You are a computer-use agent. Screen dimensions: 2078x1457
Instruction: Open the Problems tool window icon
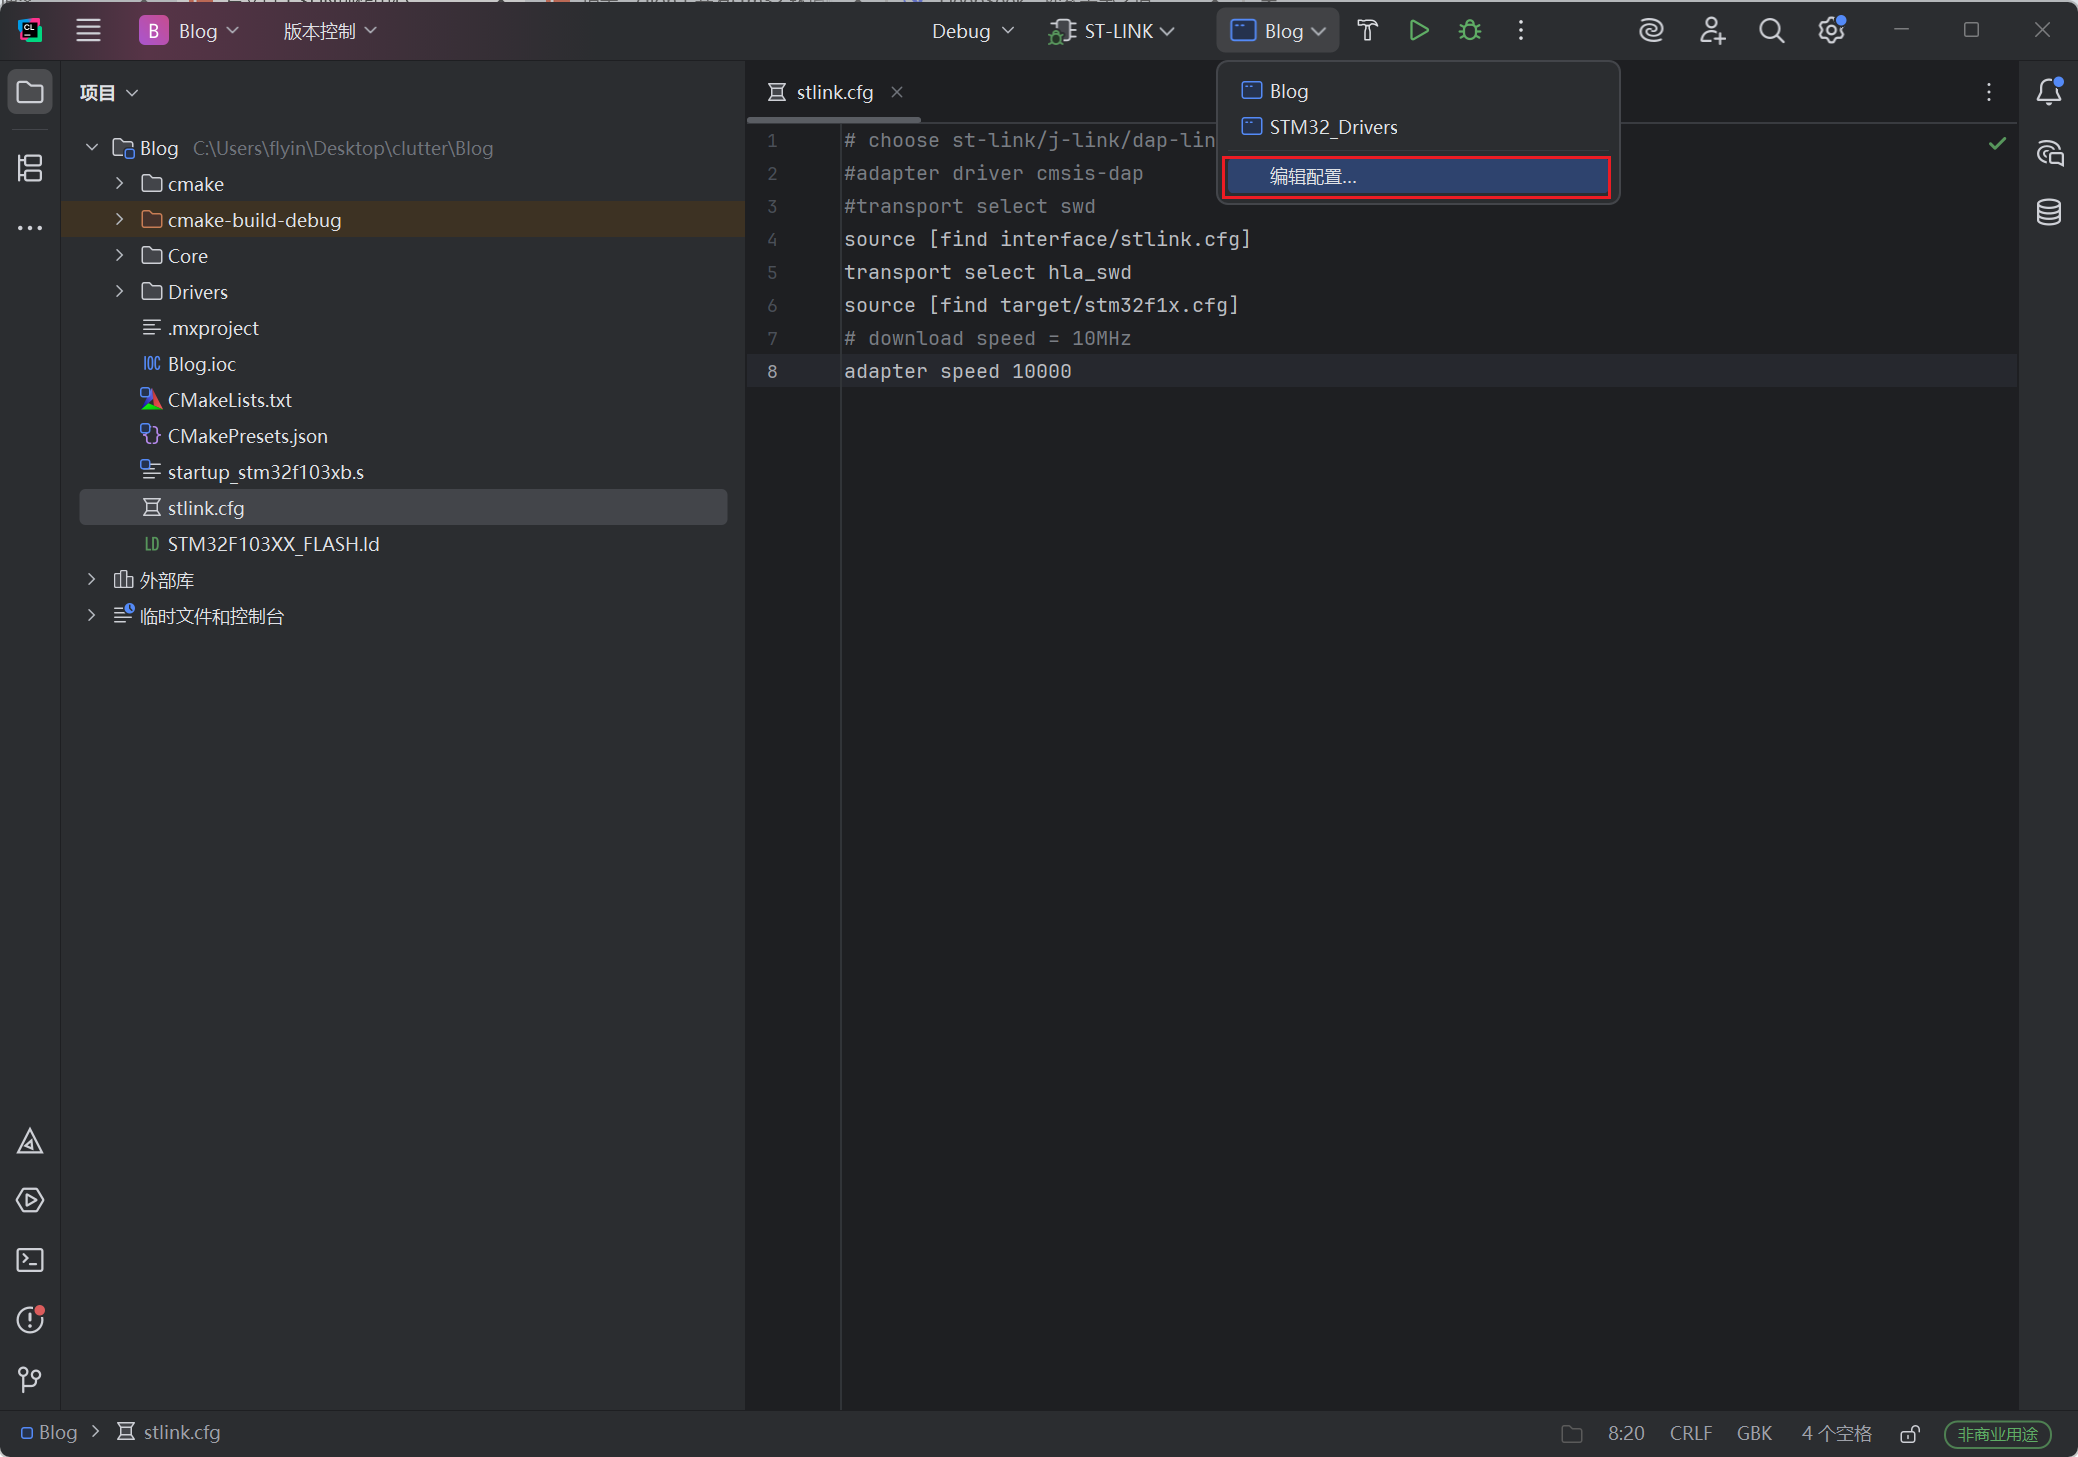tap(30, 1320)
